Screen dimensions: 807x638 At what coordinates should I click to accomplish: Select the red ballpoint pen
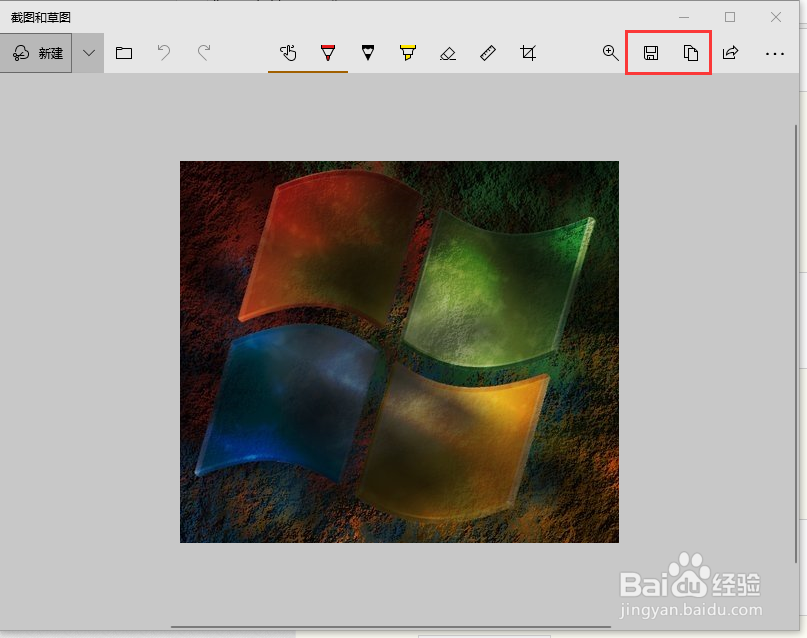click(x=328, y=52)
